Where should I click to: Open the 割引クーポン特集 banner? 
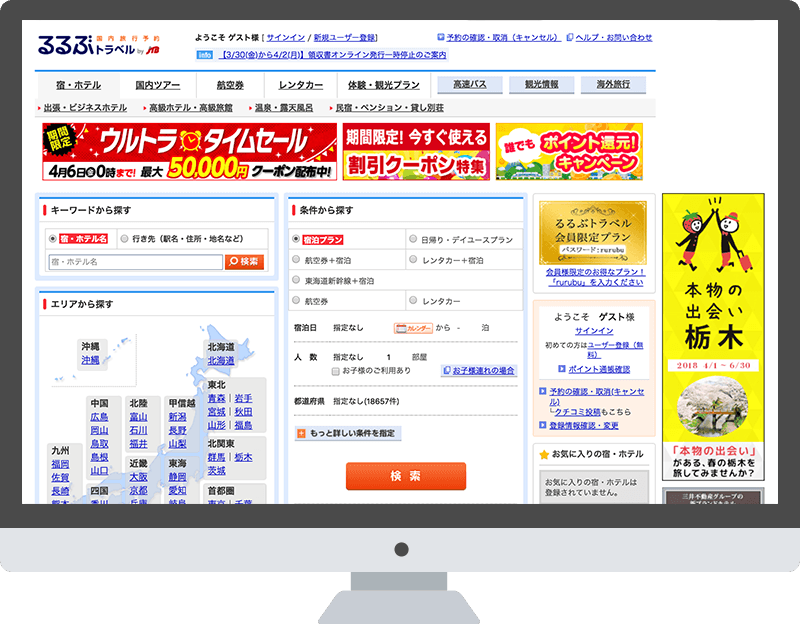[x=416, y=151]
